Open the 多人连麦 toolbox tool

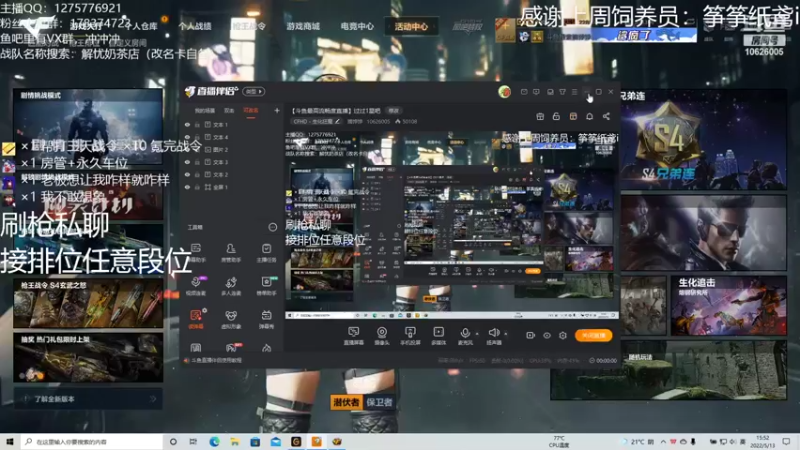click(231, 286)
